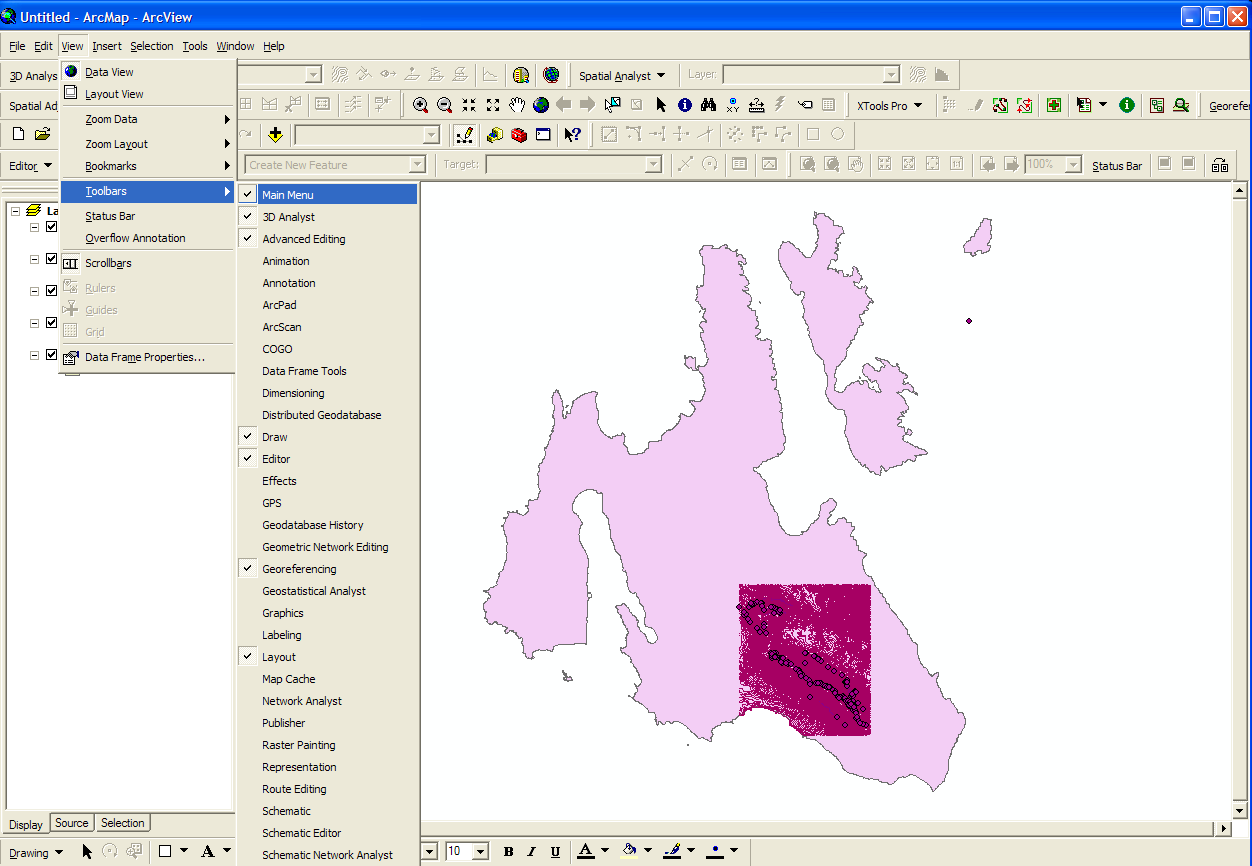Switch to the Source tab
This screenshot has height=866, width=1252.
coord(72,823)
